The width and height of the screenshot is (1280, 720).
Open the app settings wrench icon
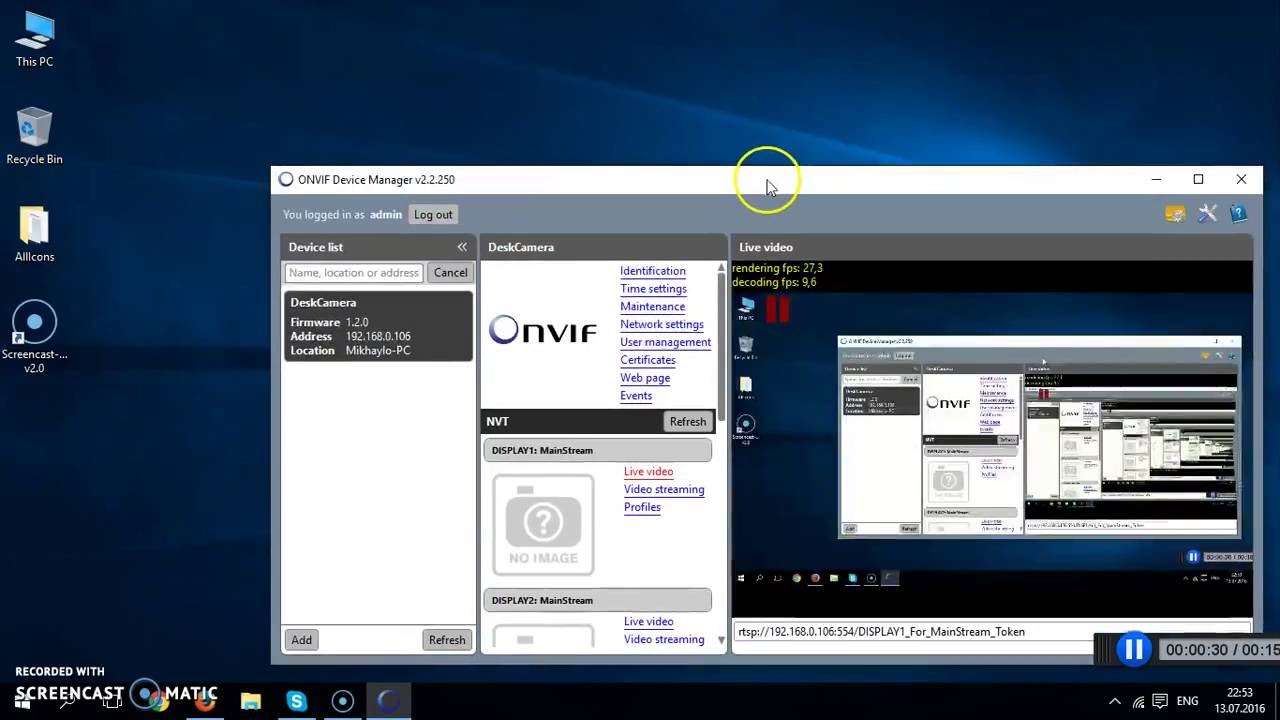coord(1207,213)
